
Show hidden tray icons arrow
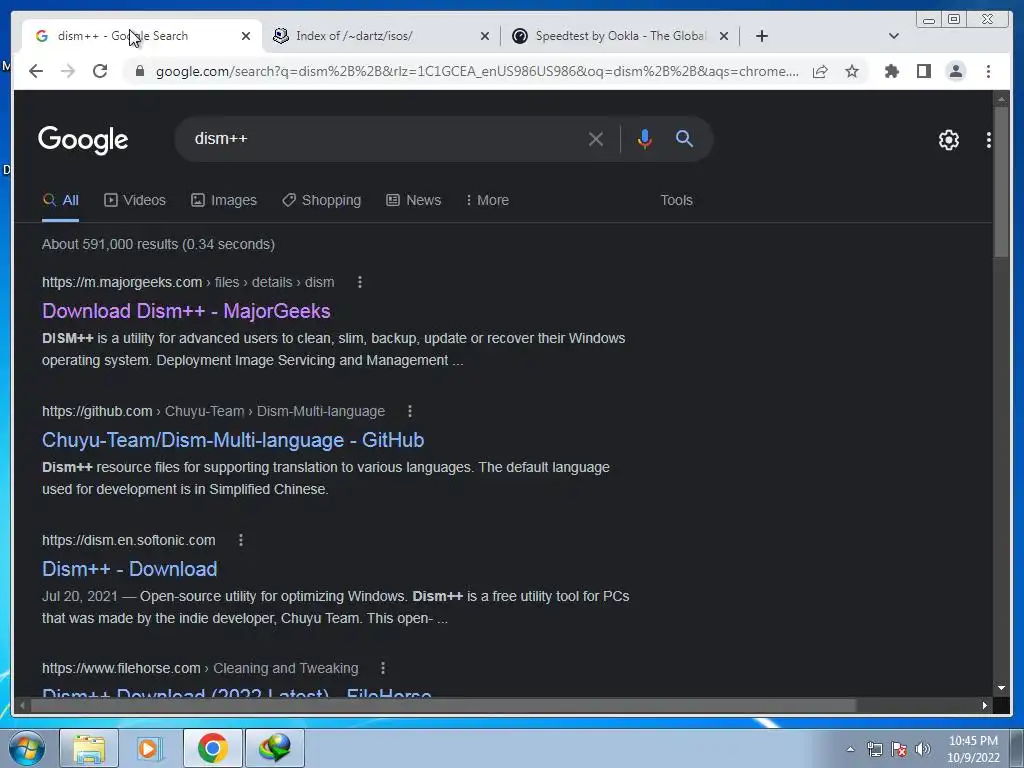coord(850,749)
